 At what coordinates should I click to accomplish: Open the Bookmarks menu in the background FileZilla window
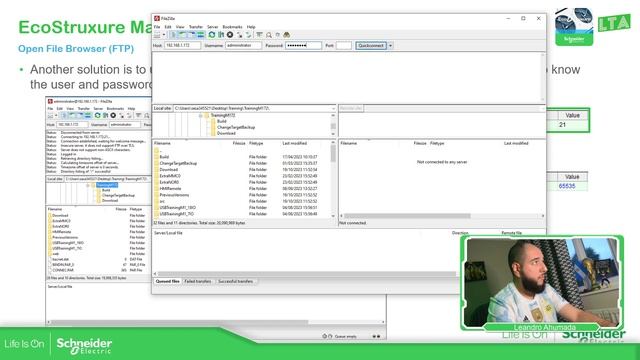tap(115, 109)
